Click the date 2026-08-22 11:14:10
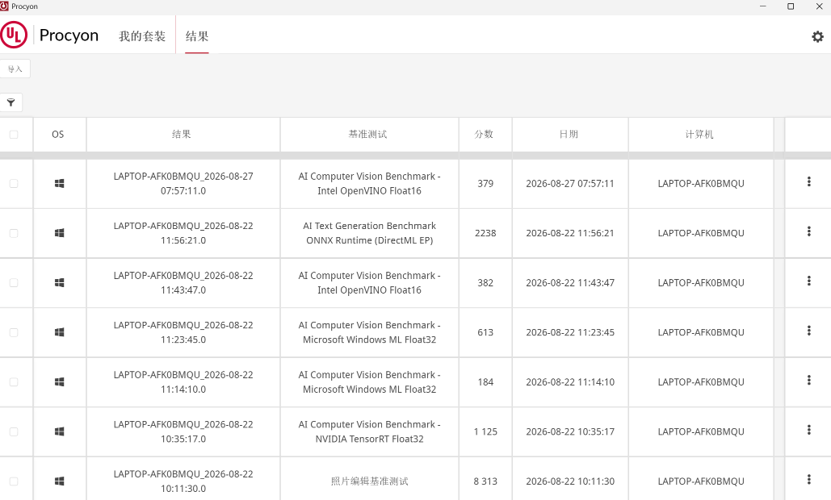This screenshot has height=500, width=831. [x=570, y=382]
